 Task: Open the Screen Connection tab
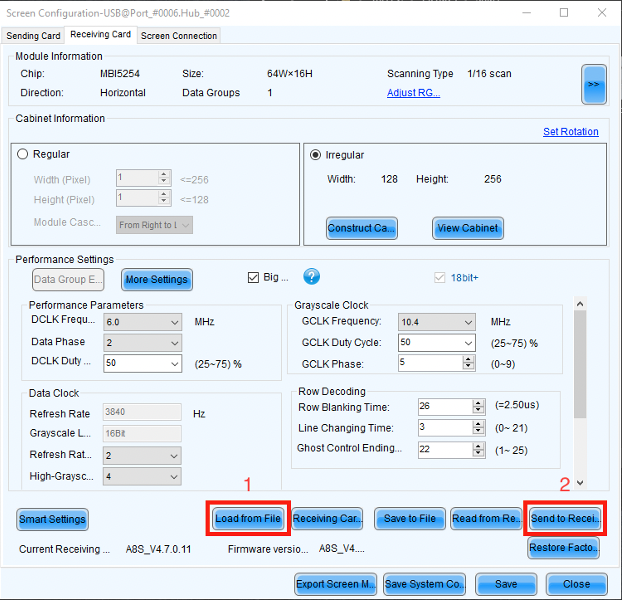pos(178,36)
